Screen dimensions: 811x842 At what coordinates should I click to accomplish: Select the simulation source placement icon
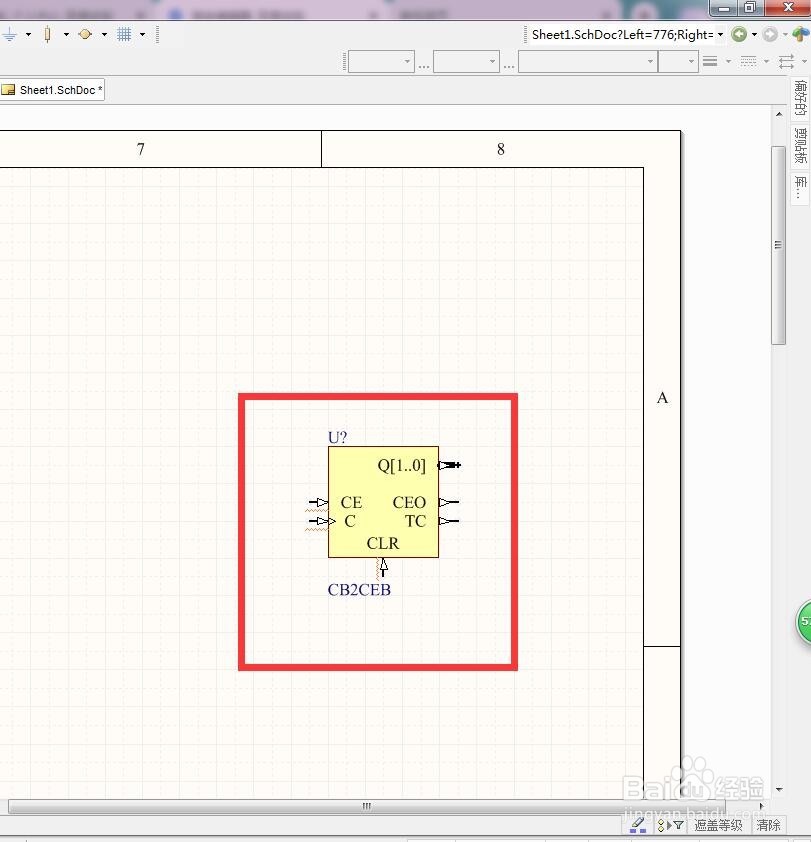pos(85,35)
